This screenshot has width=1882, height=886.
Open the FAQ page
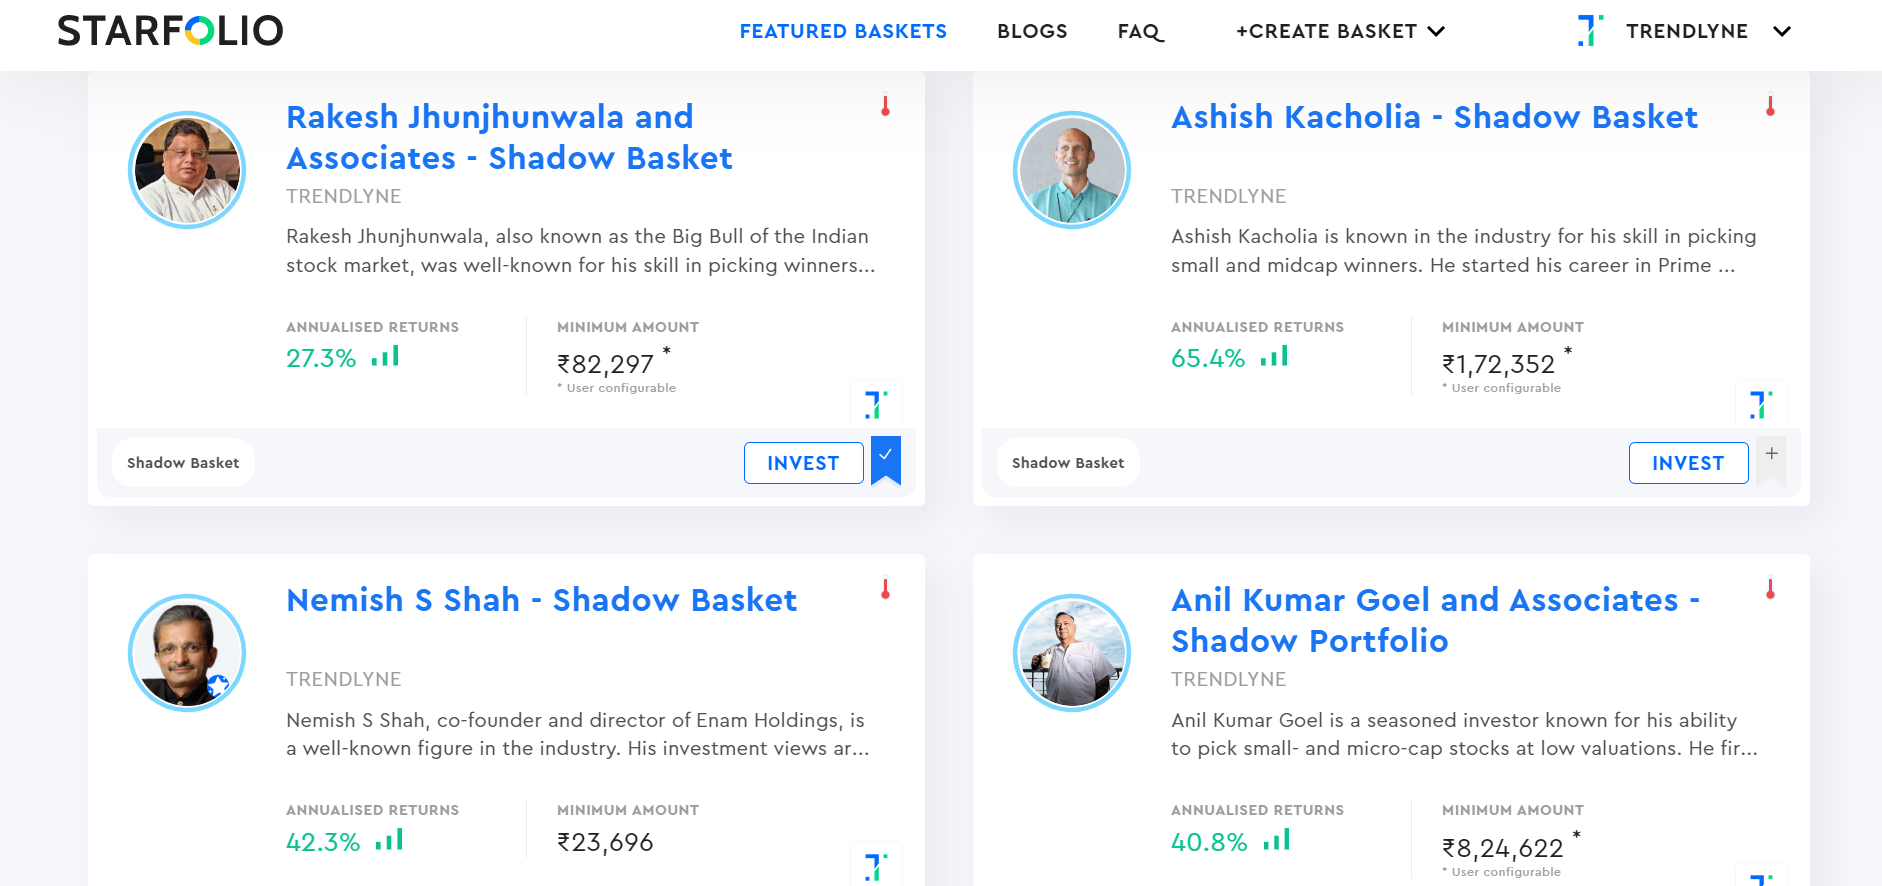click(x=1140, y=31)
